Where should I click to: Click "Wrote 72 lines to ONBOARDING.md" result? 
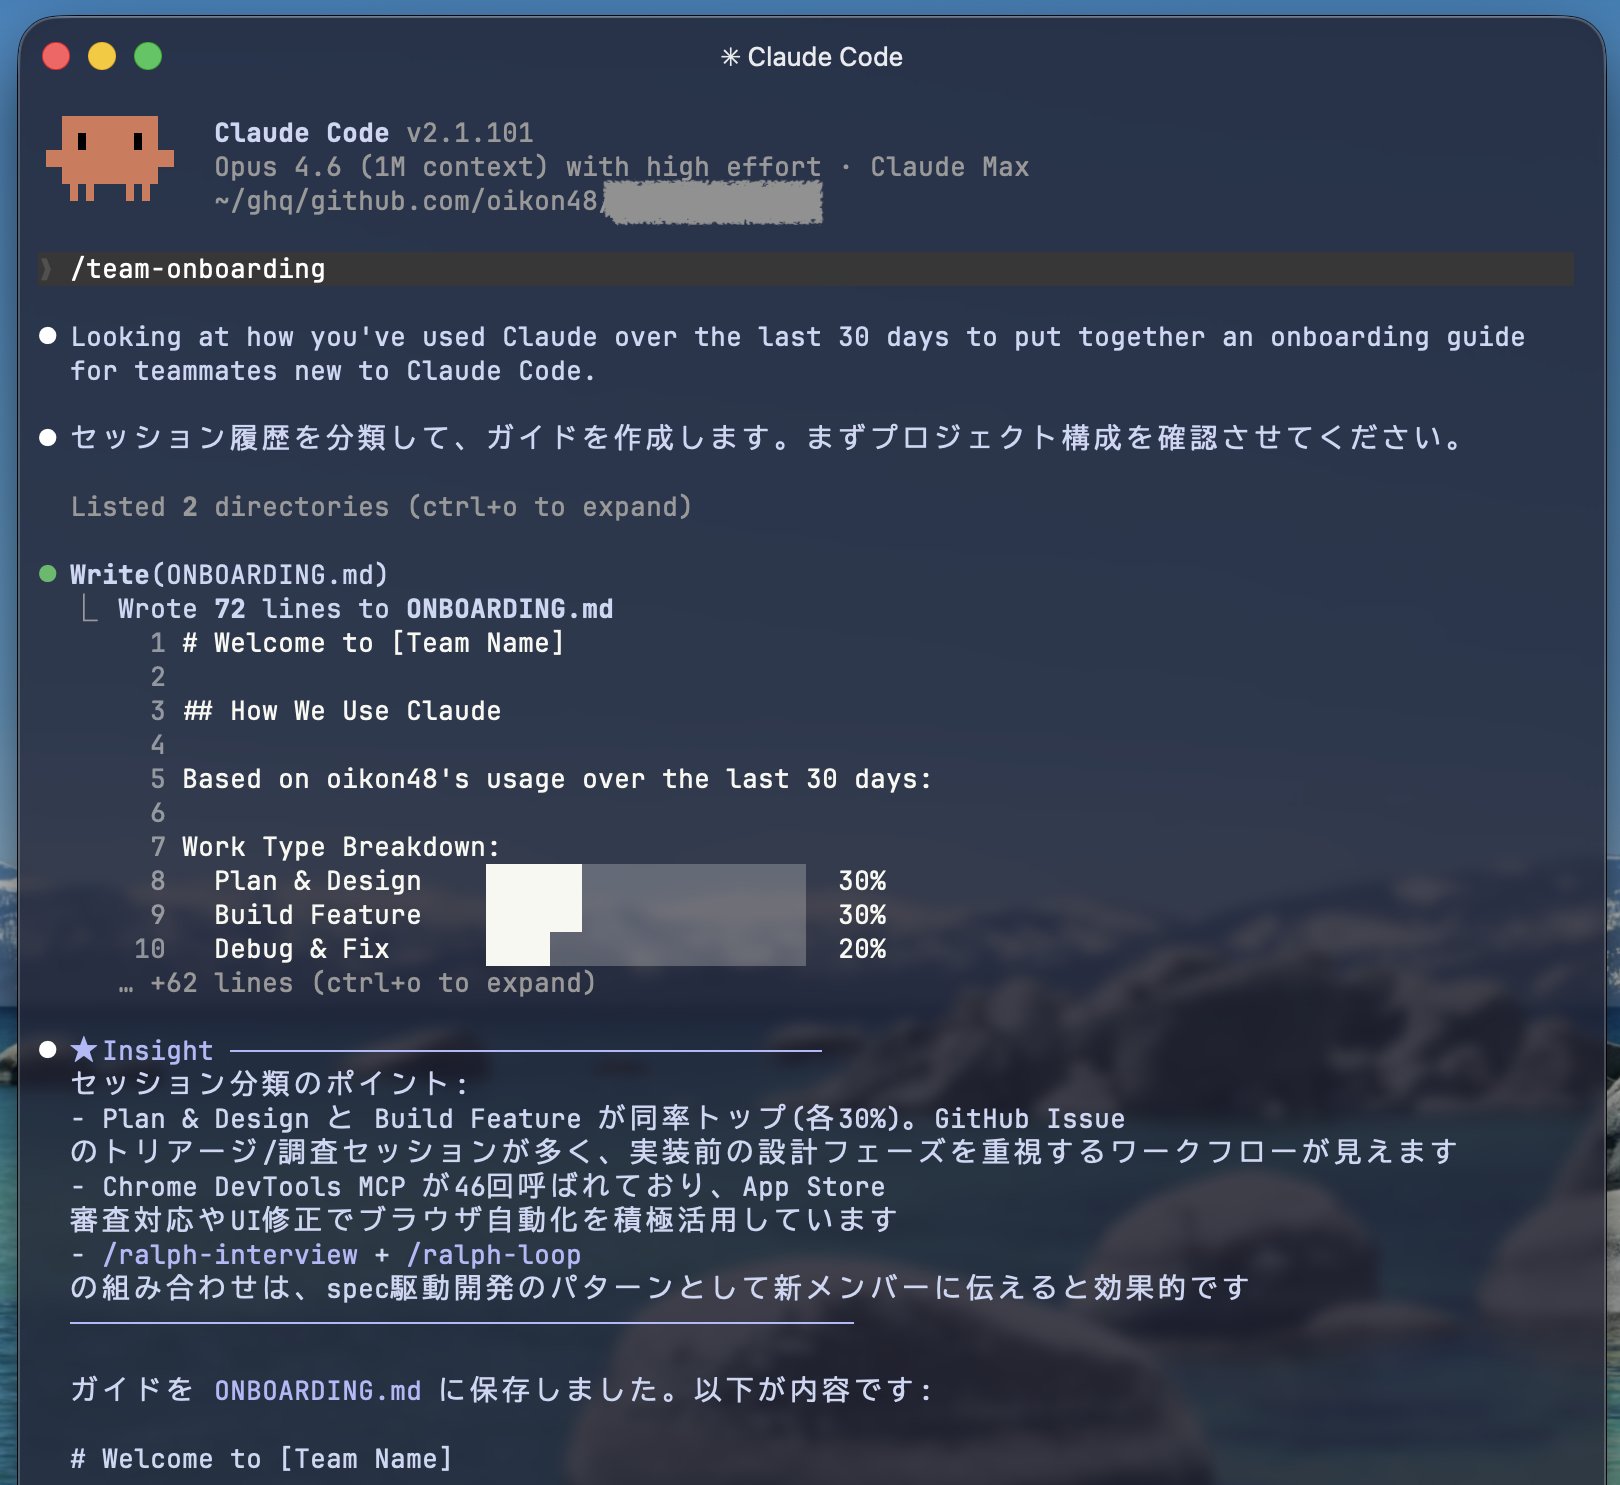(x=366, y=609)
